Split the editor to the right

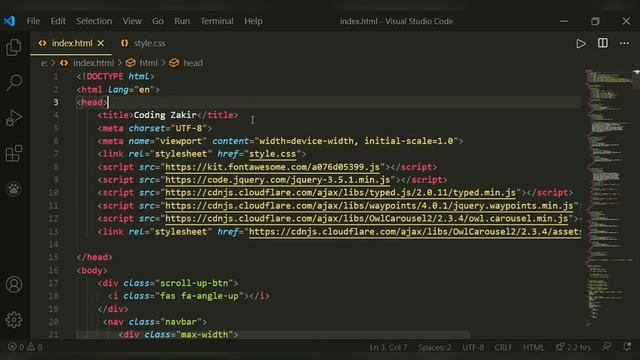[x=602, y=43]
